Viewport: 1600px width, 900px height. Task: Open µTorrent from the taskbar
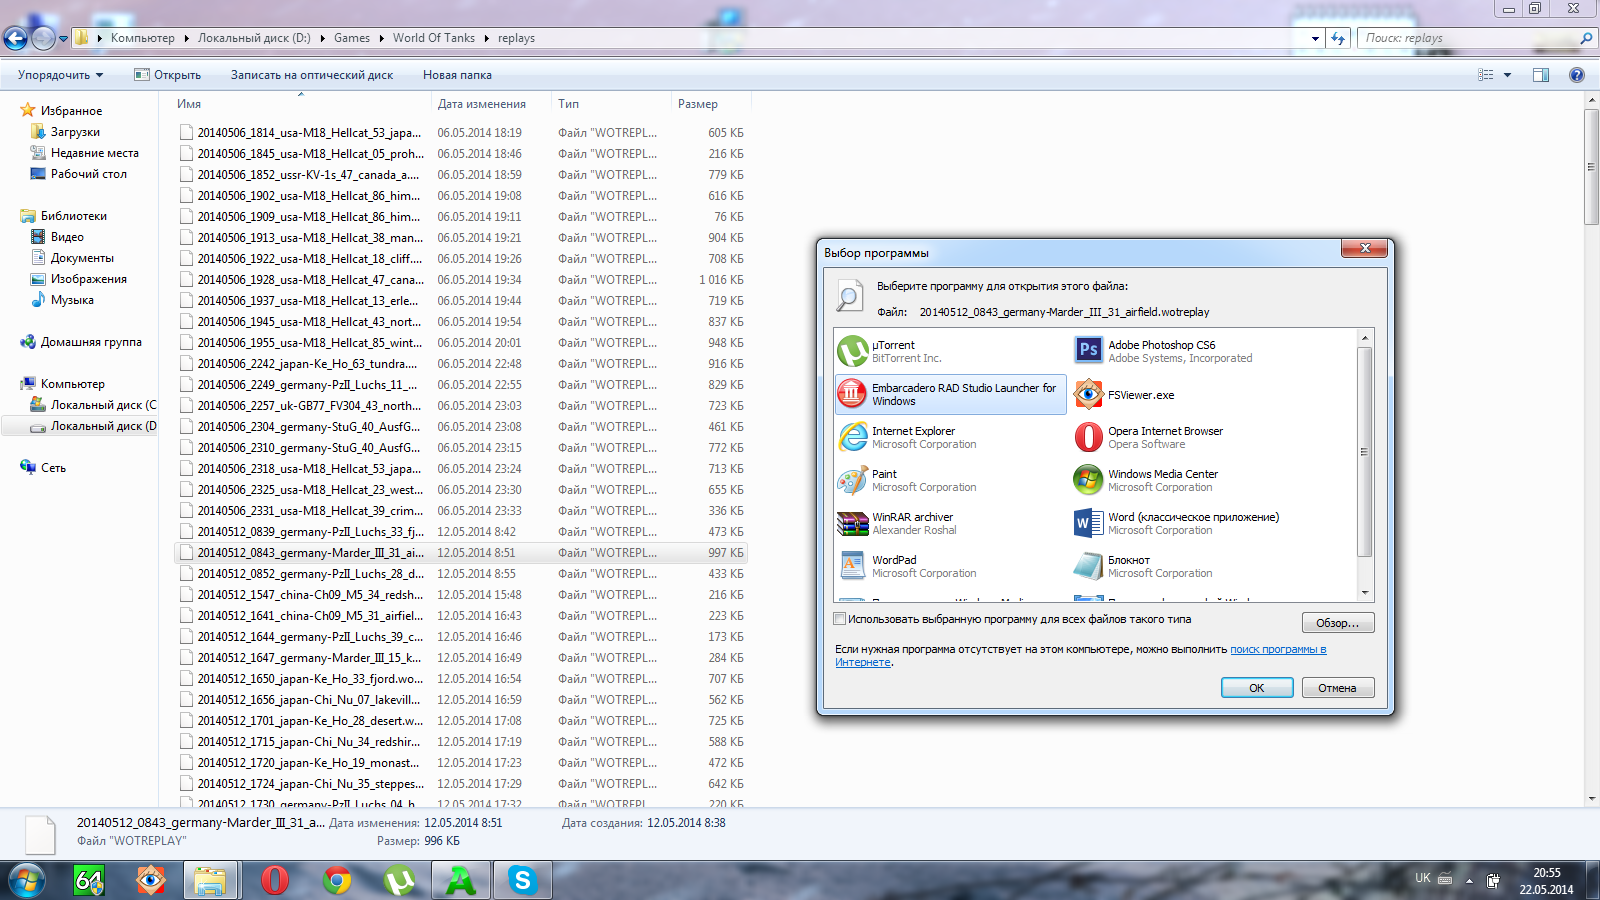pos(399,880)
